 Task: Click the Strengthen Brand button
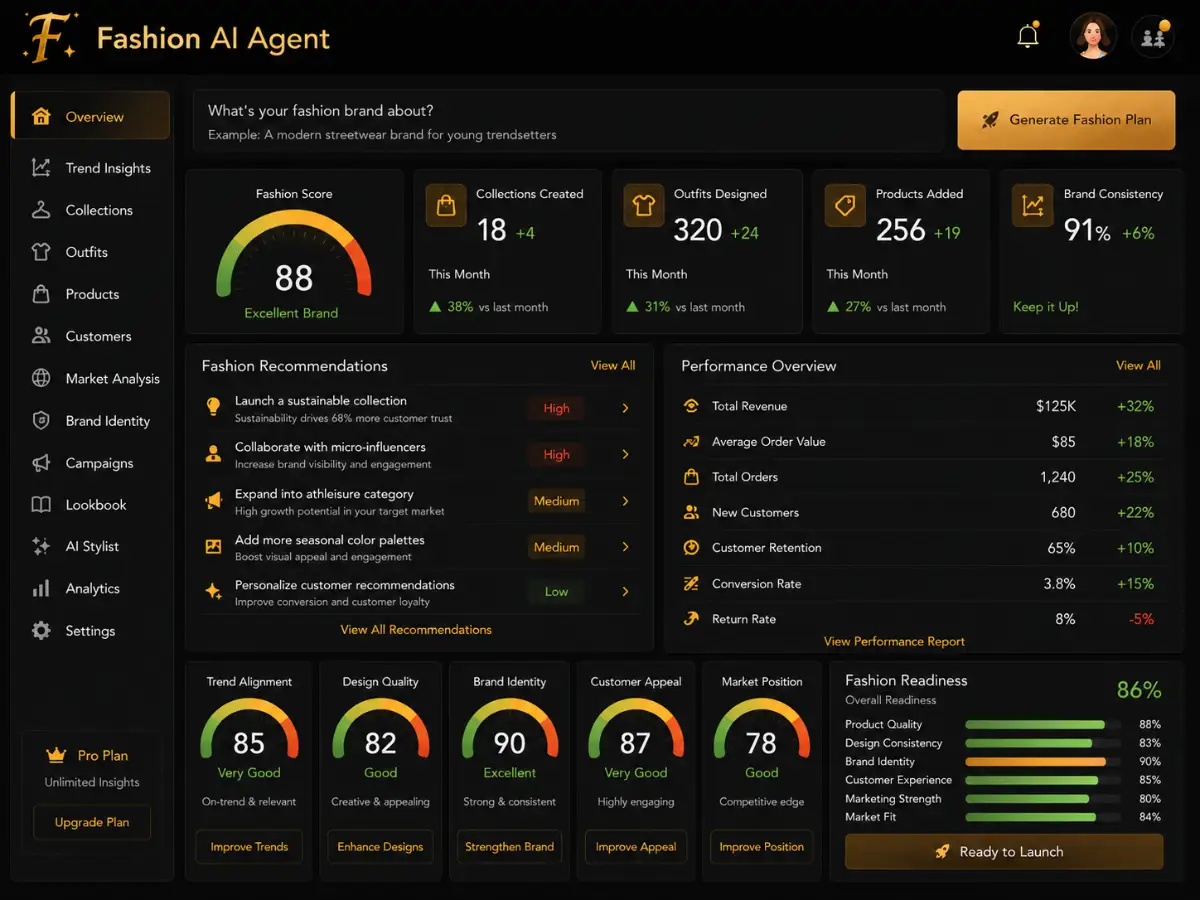coord(509,846)
